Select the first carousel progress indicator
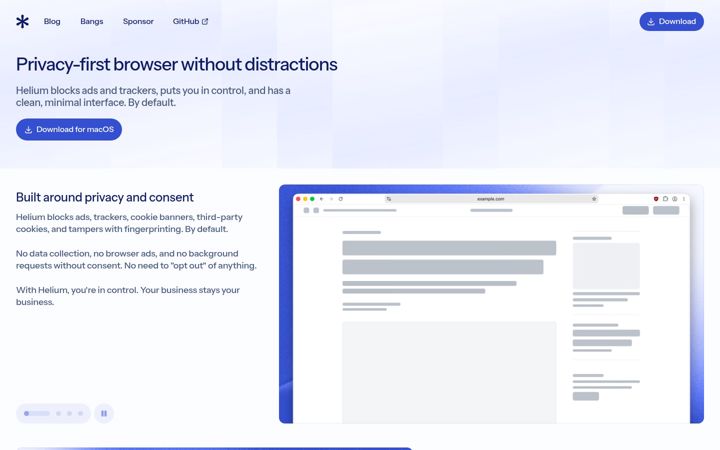Image resolution: width=720 pixels, height=450 pixels. tap(37, 413)
